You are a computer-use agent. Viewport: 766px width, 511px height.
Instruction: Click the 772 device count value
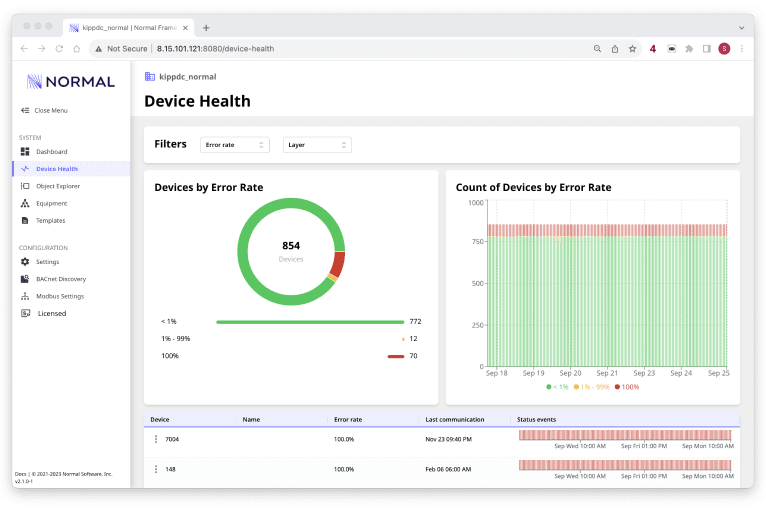click(x=415, y=321)
